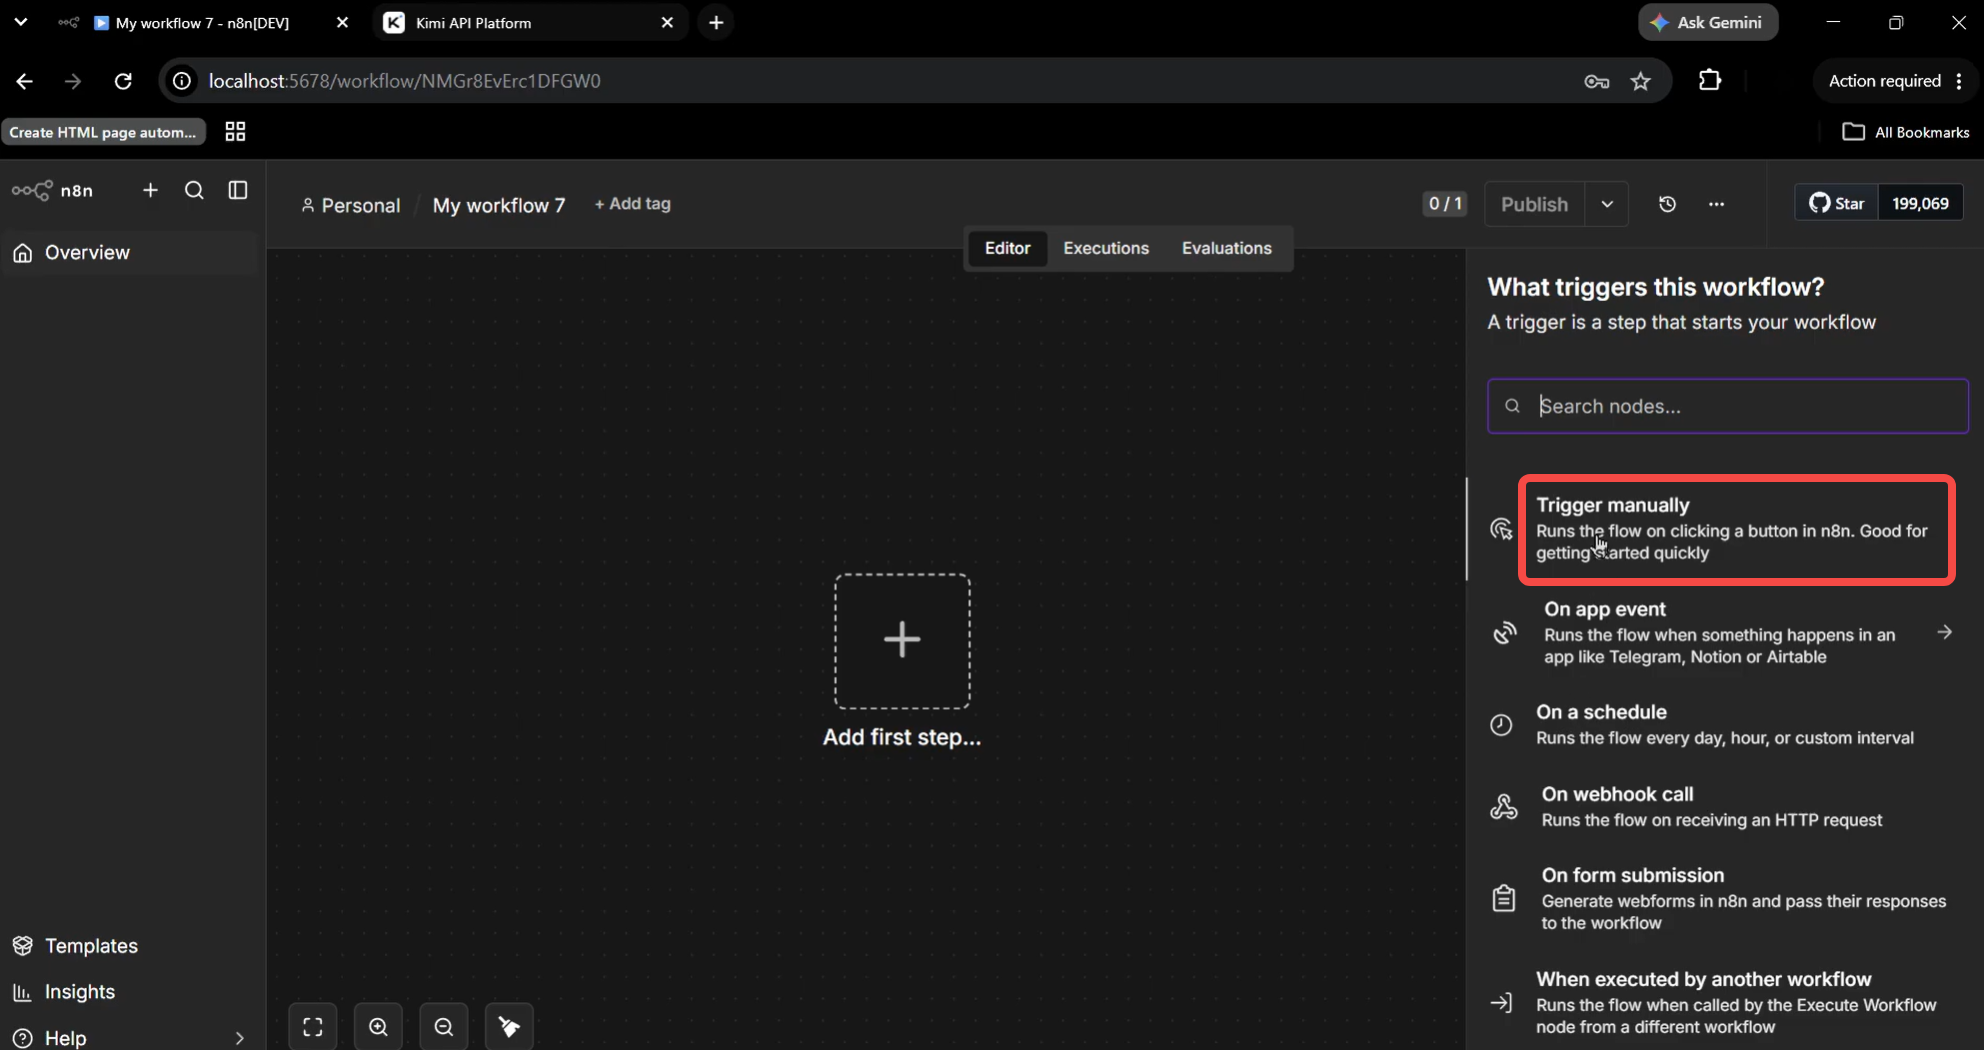Close the My workflow 7 tab

coord(342,22)
